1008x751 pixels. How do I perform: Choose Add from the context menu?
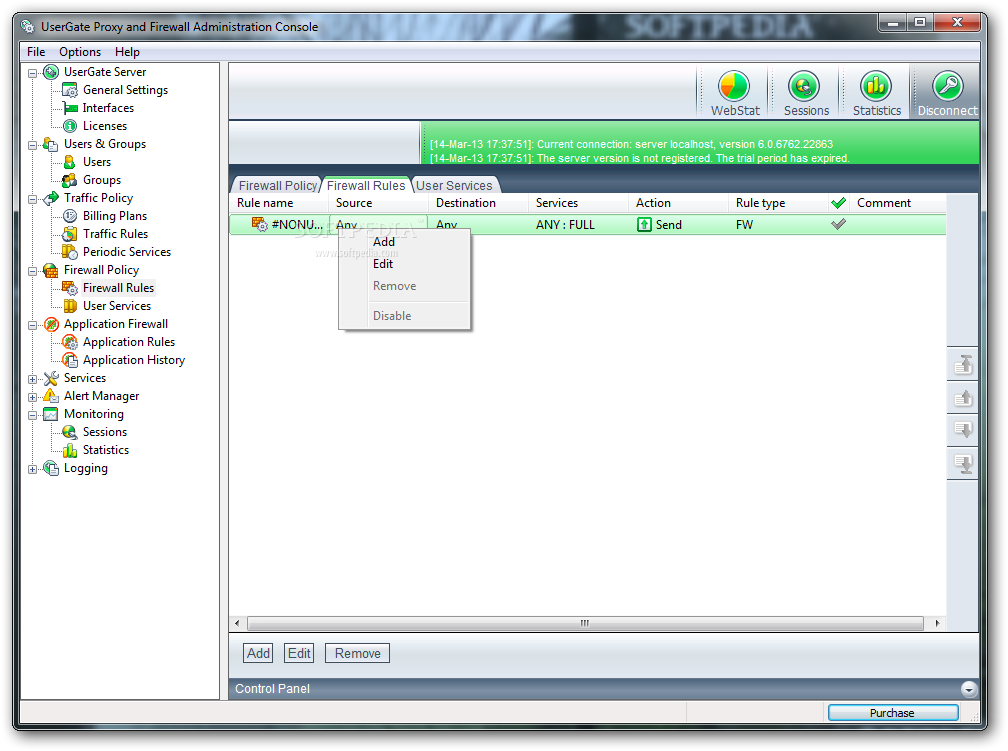point(404,242)
